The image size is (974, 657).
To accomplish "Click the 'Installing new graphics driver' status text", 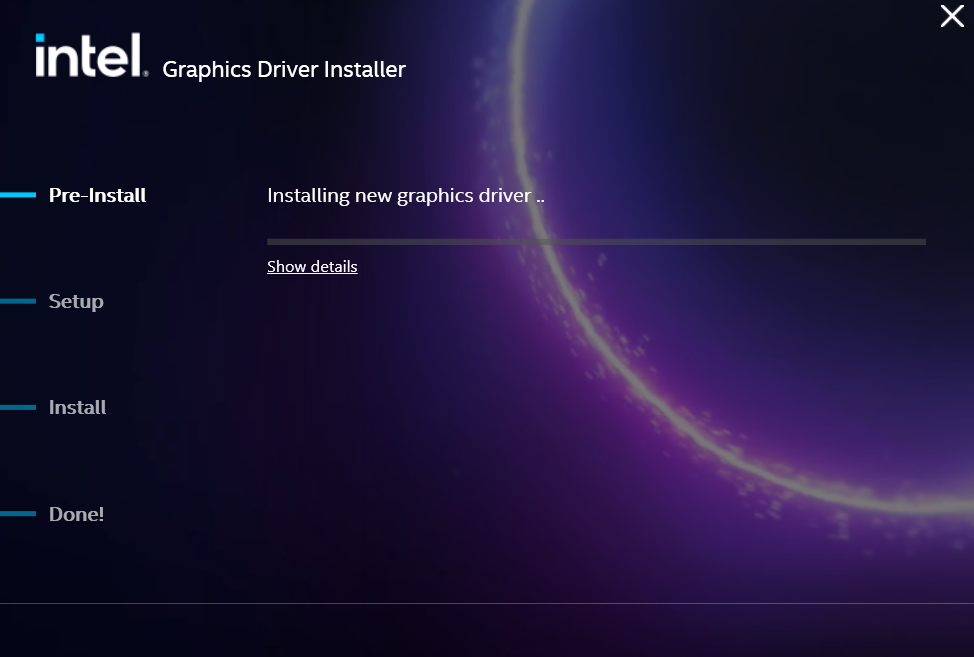I will click(x=406, y=196).
